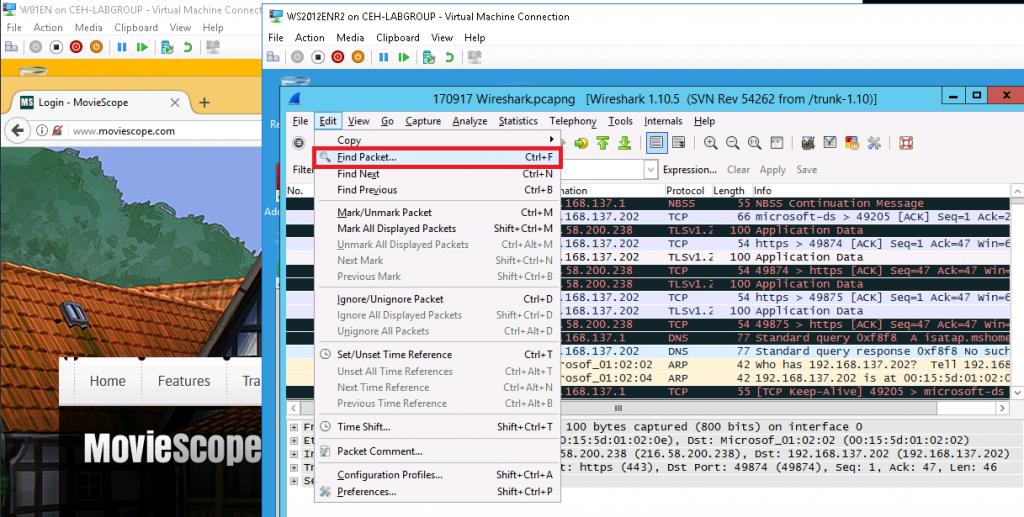
Task: Choose Time Shift... in Edit menu
Action: click(x=436, y=427)
